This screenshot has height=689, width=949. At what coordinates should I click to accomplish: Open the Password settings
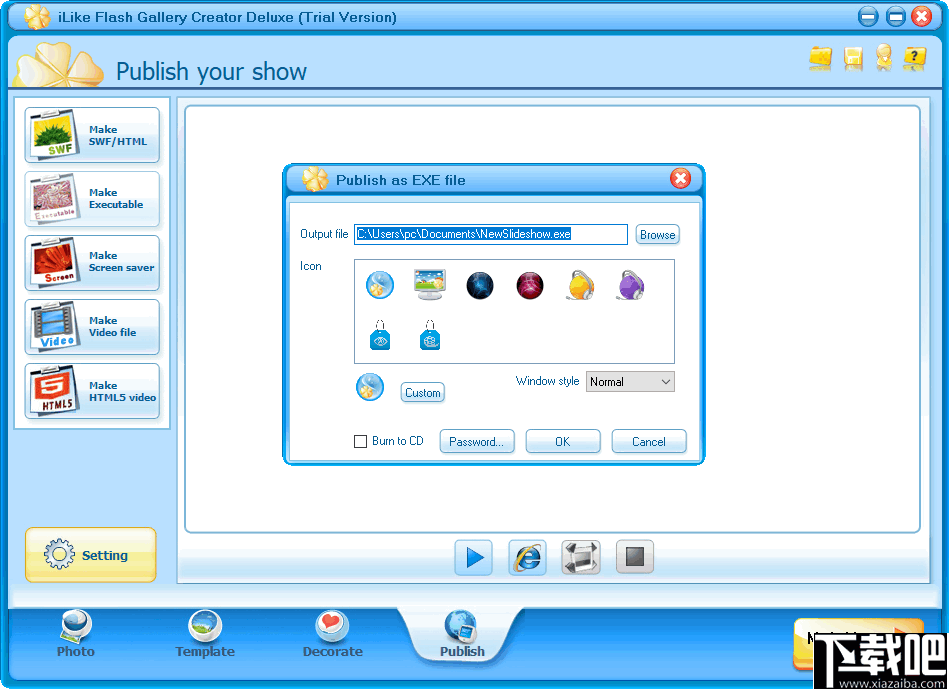click(x=477, y=441)
